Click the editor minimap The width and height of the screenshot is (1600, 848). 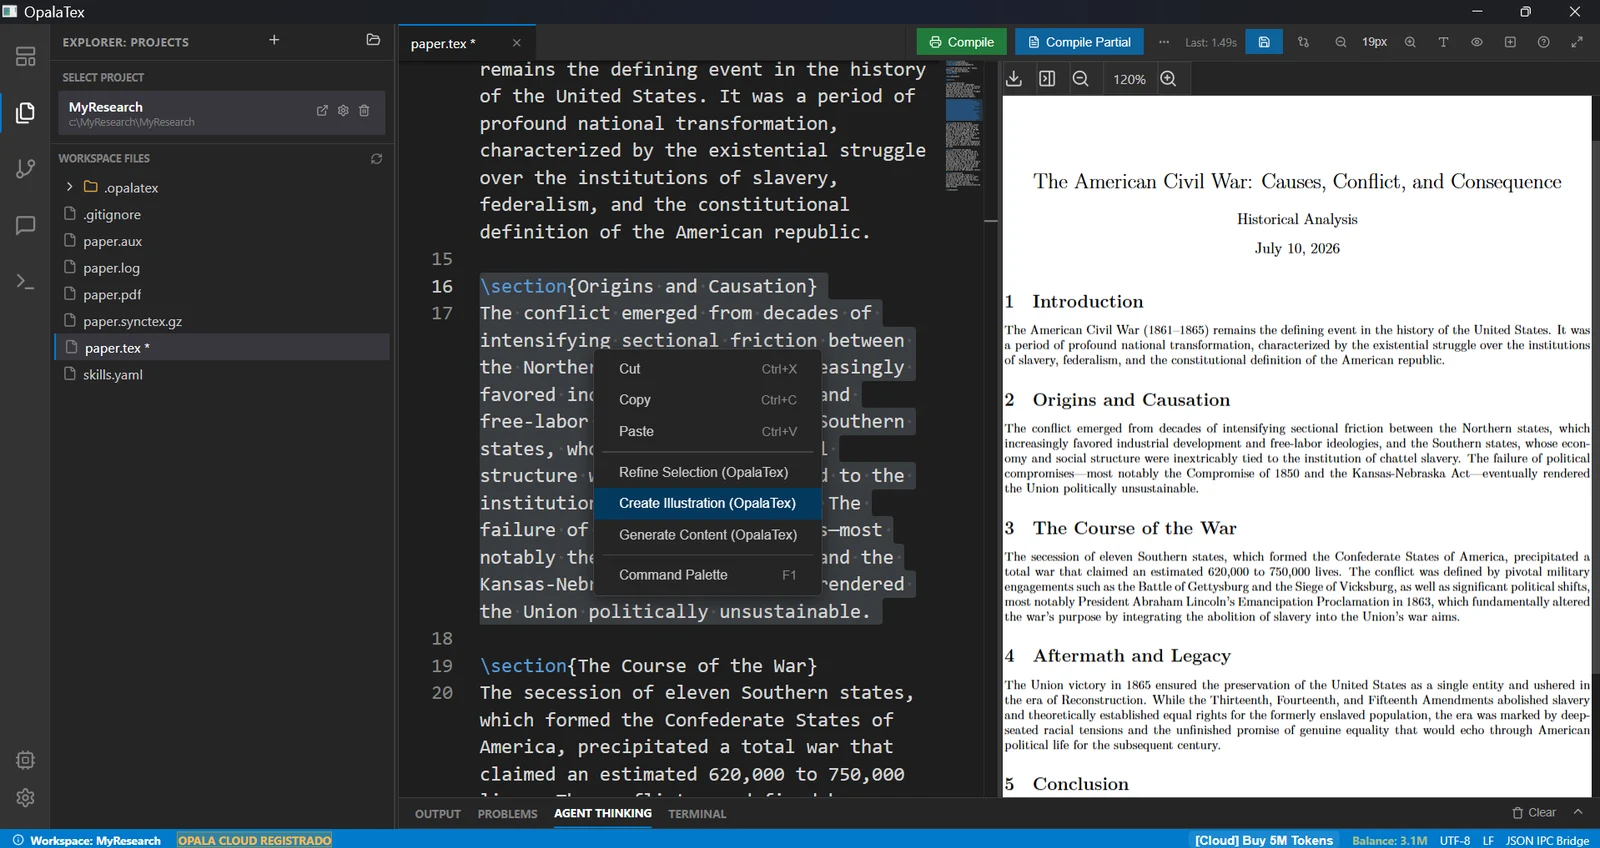pos(964,125)
